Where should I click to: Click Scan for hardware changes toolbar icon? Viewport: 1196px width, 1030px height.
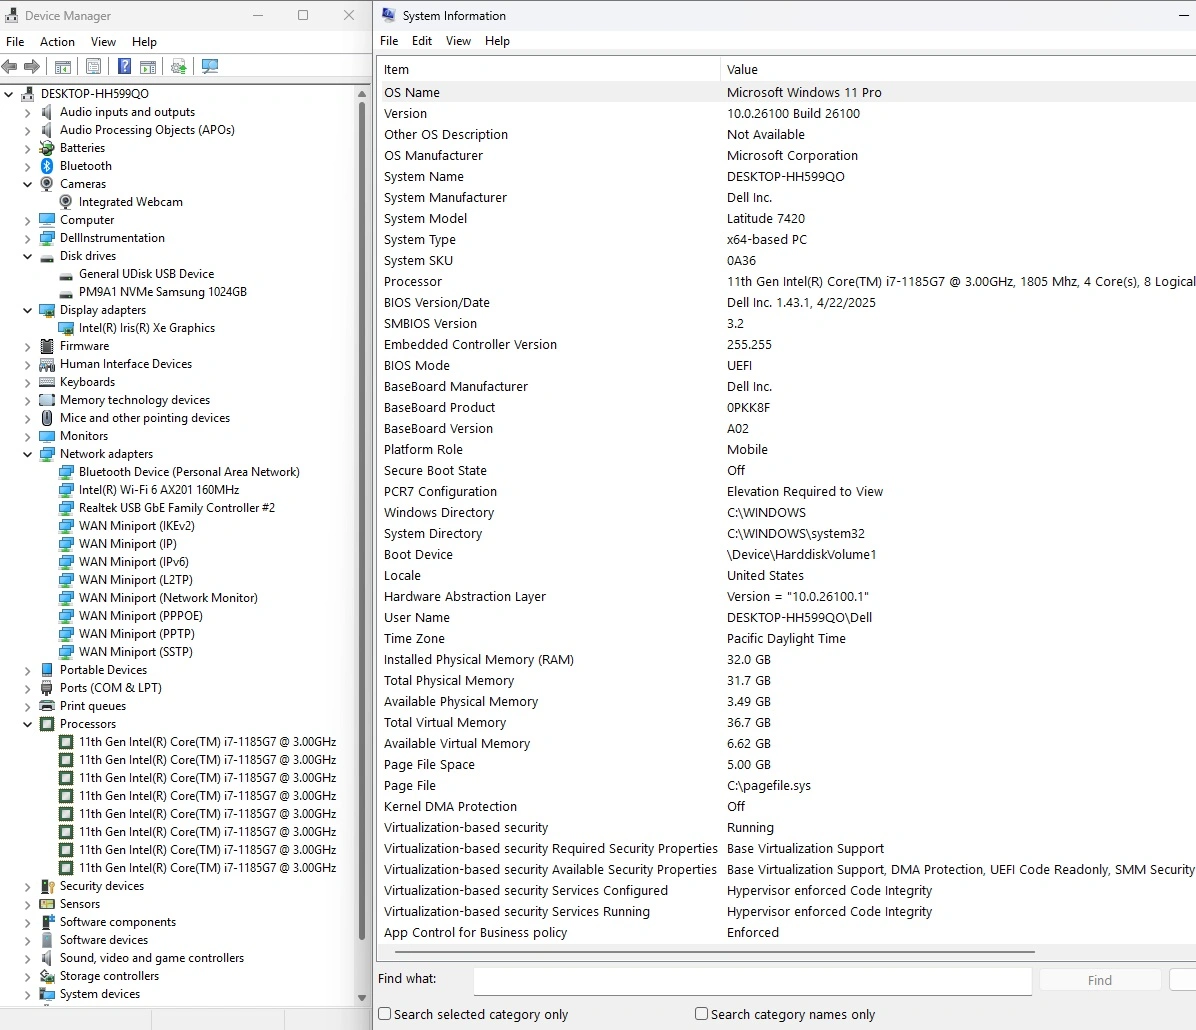[x=210, y=66]
